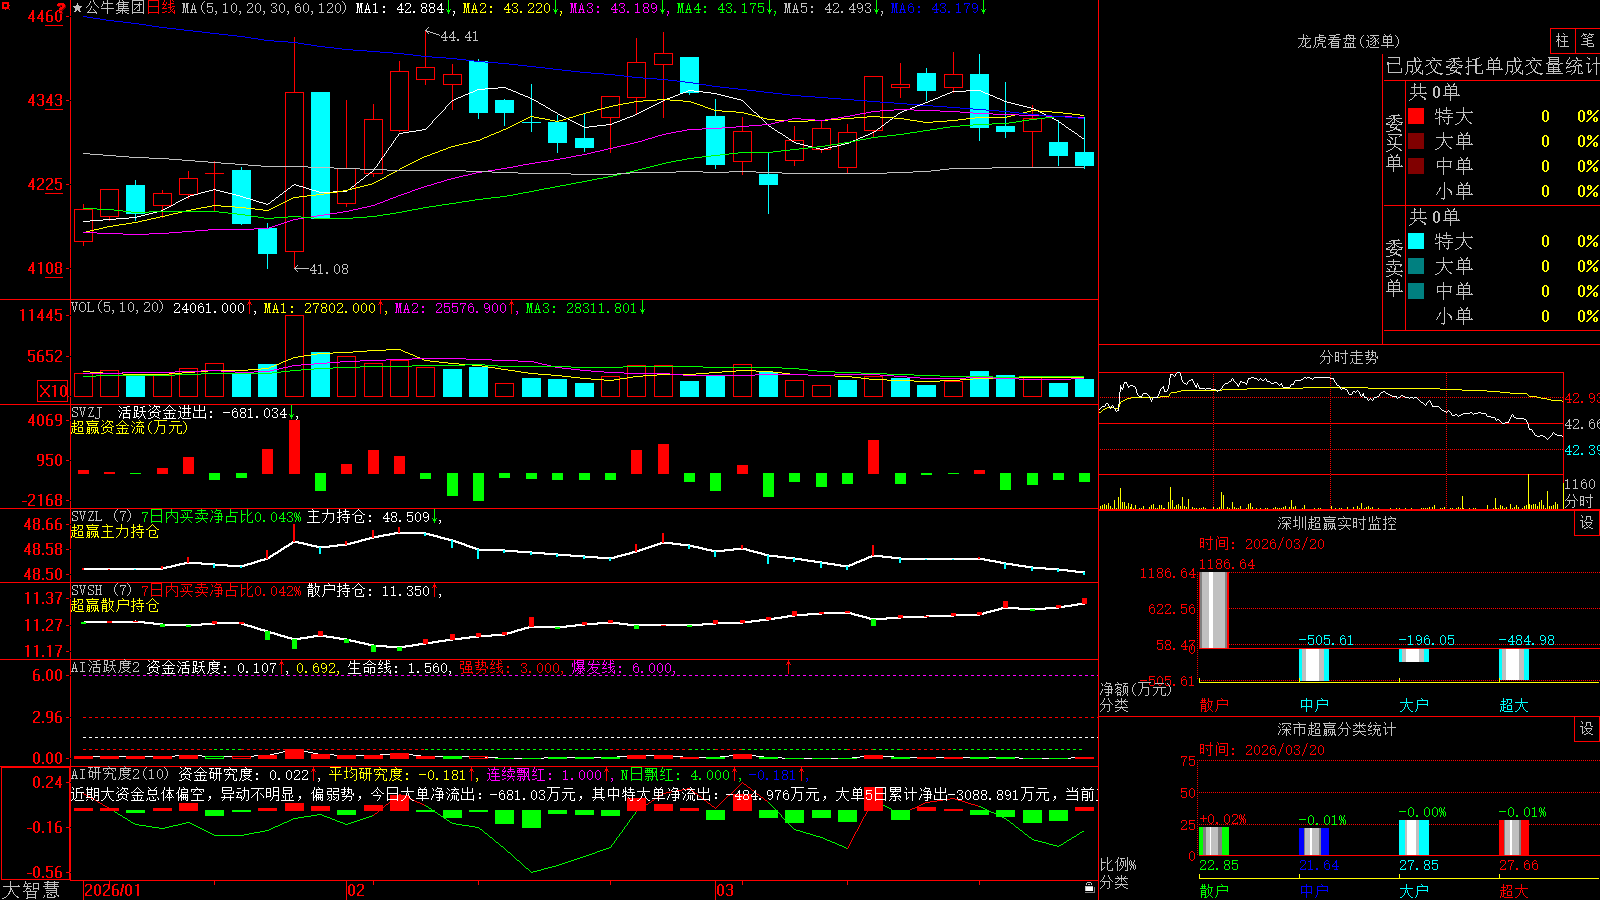This screenshot has height=900, width=1600.
Task: Click the red 特大 buy order color swatch
Action: [x=1416, y=116]
